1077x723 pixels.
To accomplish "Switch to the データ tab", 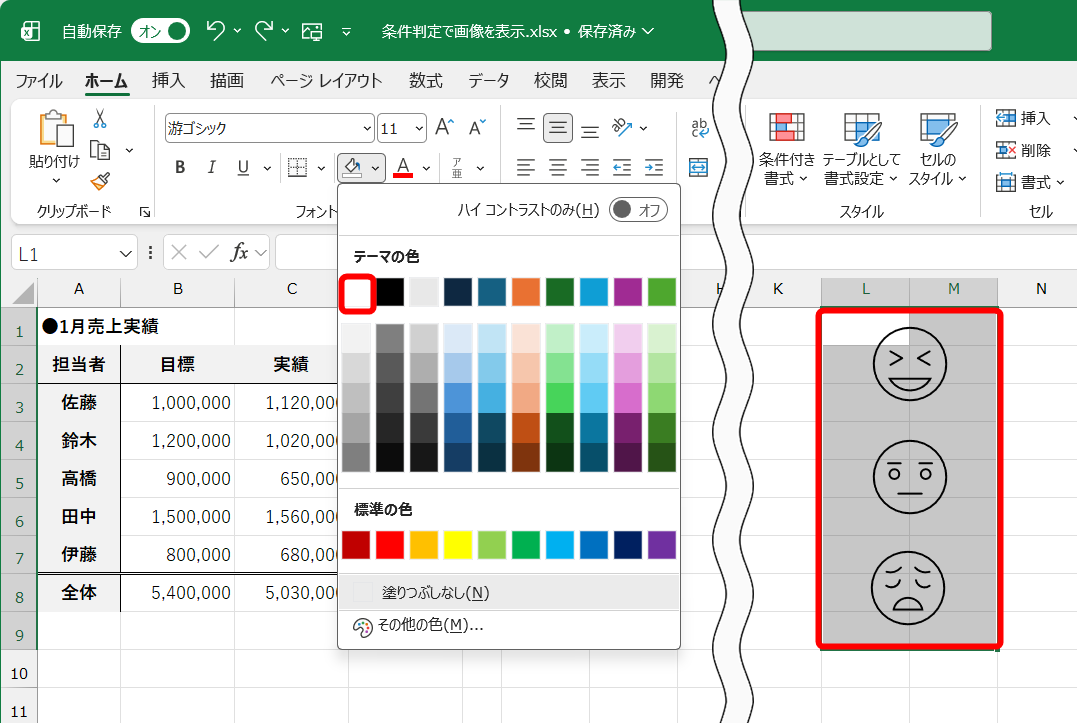I will (x=488, y=81).
